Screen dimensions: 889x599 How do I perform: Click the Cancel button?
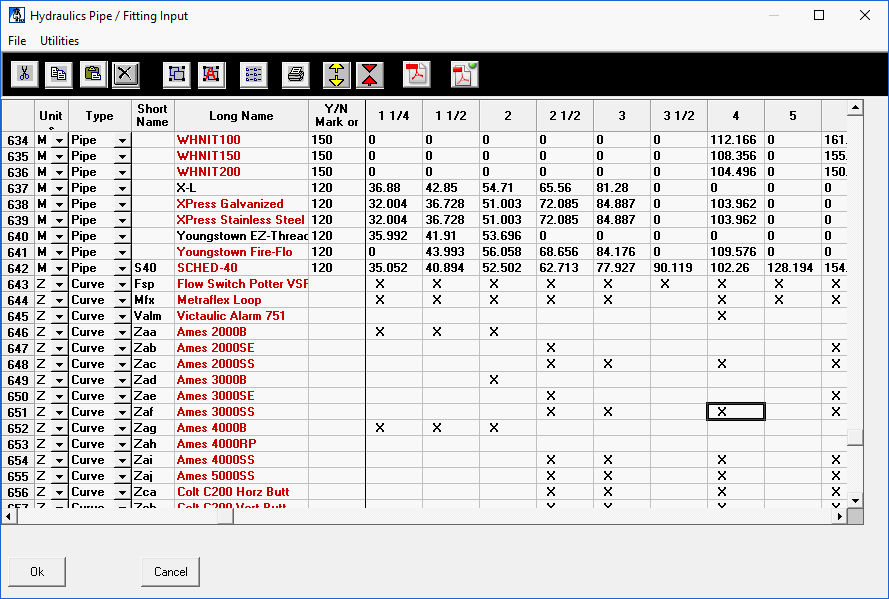coord(171,572)
